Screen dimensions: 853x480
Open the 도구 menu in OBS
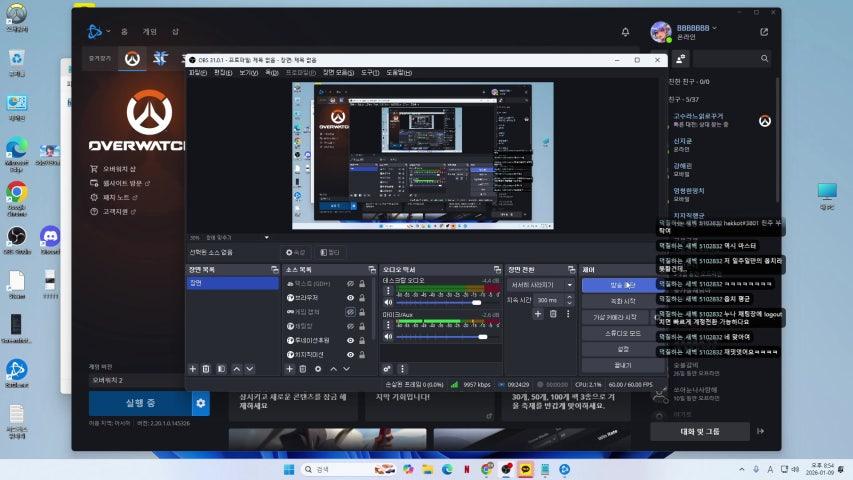pyautogui.click(x=369, y=73)
